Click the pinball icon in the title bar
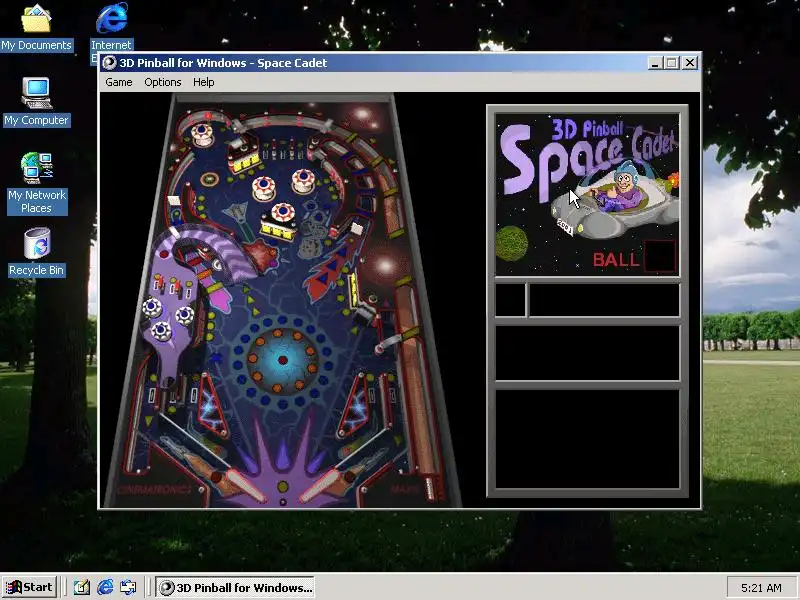The height and width of the screenshot is (600, 800). [109, 63]
